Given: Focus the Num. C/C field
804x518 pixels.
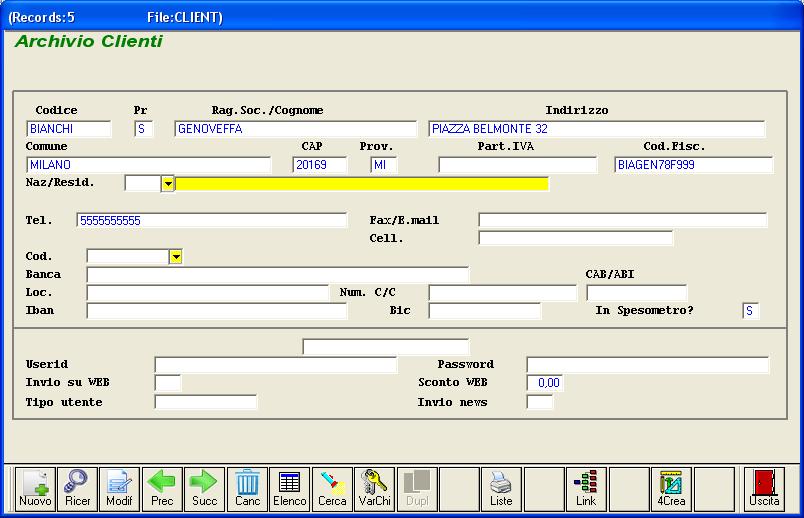Looking at the screenshot, I should [x=502, y=293].
